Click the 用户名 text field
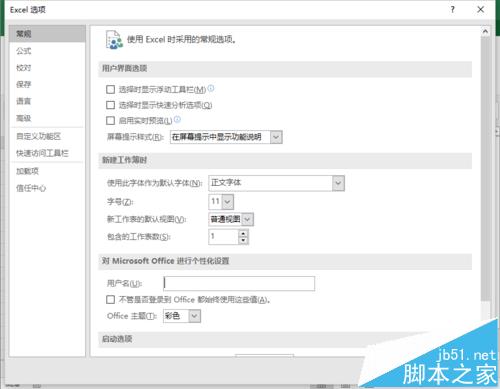 pos(239,283)
